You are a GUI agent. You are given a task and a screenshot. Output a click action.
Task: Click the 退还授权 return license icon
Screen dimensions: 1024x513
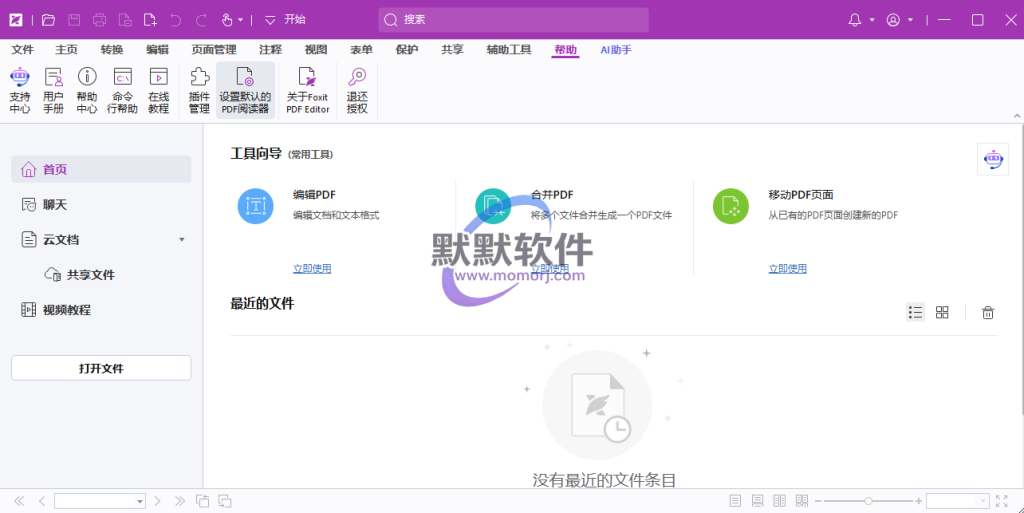tap(357, 90)
